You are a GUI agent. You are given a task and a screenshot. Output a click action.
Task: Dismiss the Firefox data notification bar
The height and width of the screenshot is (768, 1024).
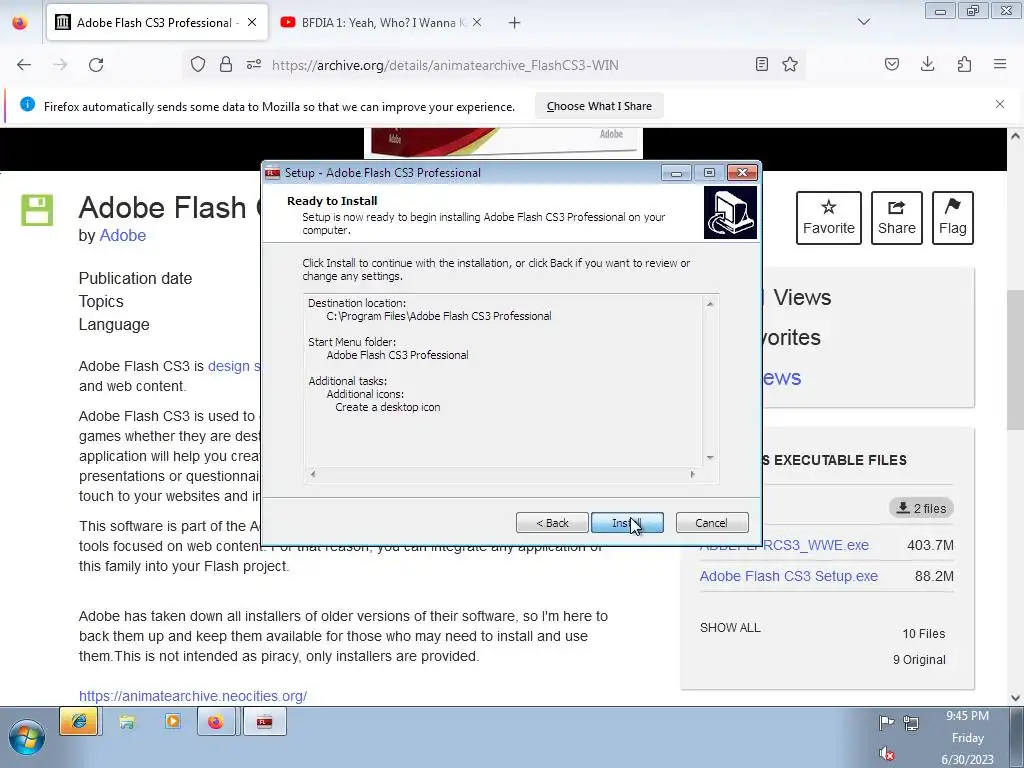1000,104
